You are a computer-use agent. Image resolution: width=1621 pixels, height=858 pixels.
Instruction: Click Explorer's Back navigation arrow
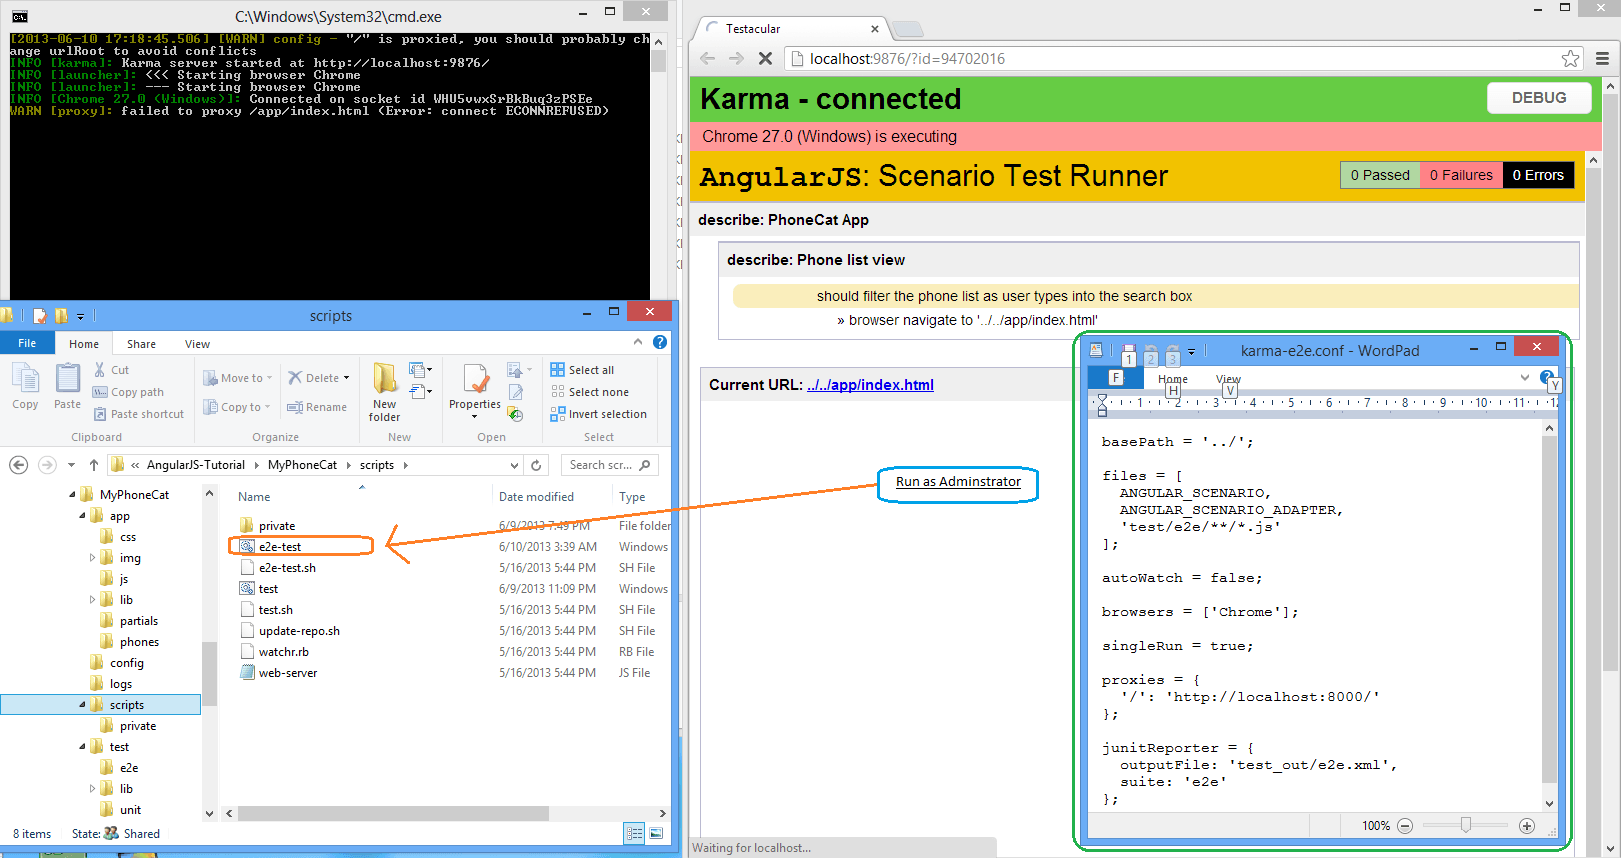[18, 465]
